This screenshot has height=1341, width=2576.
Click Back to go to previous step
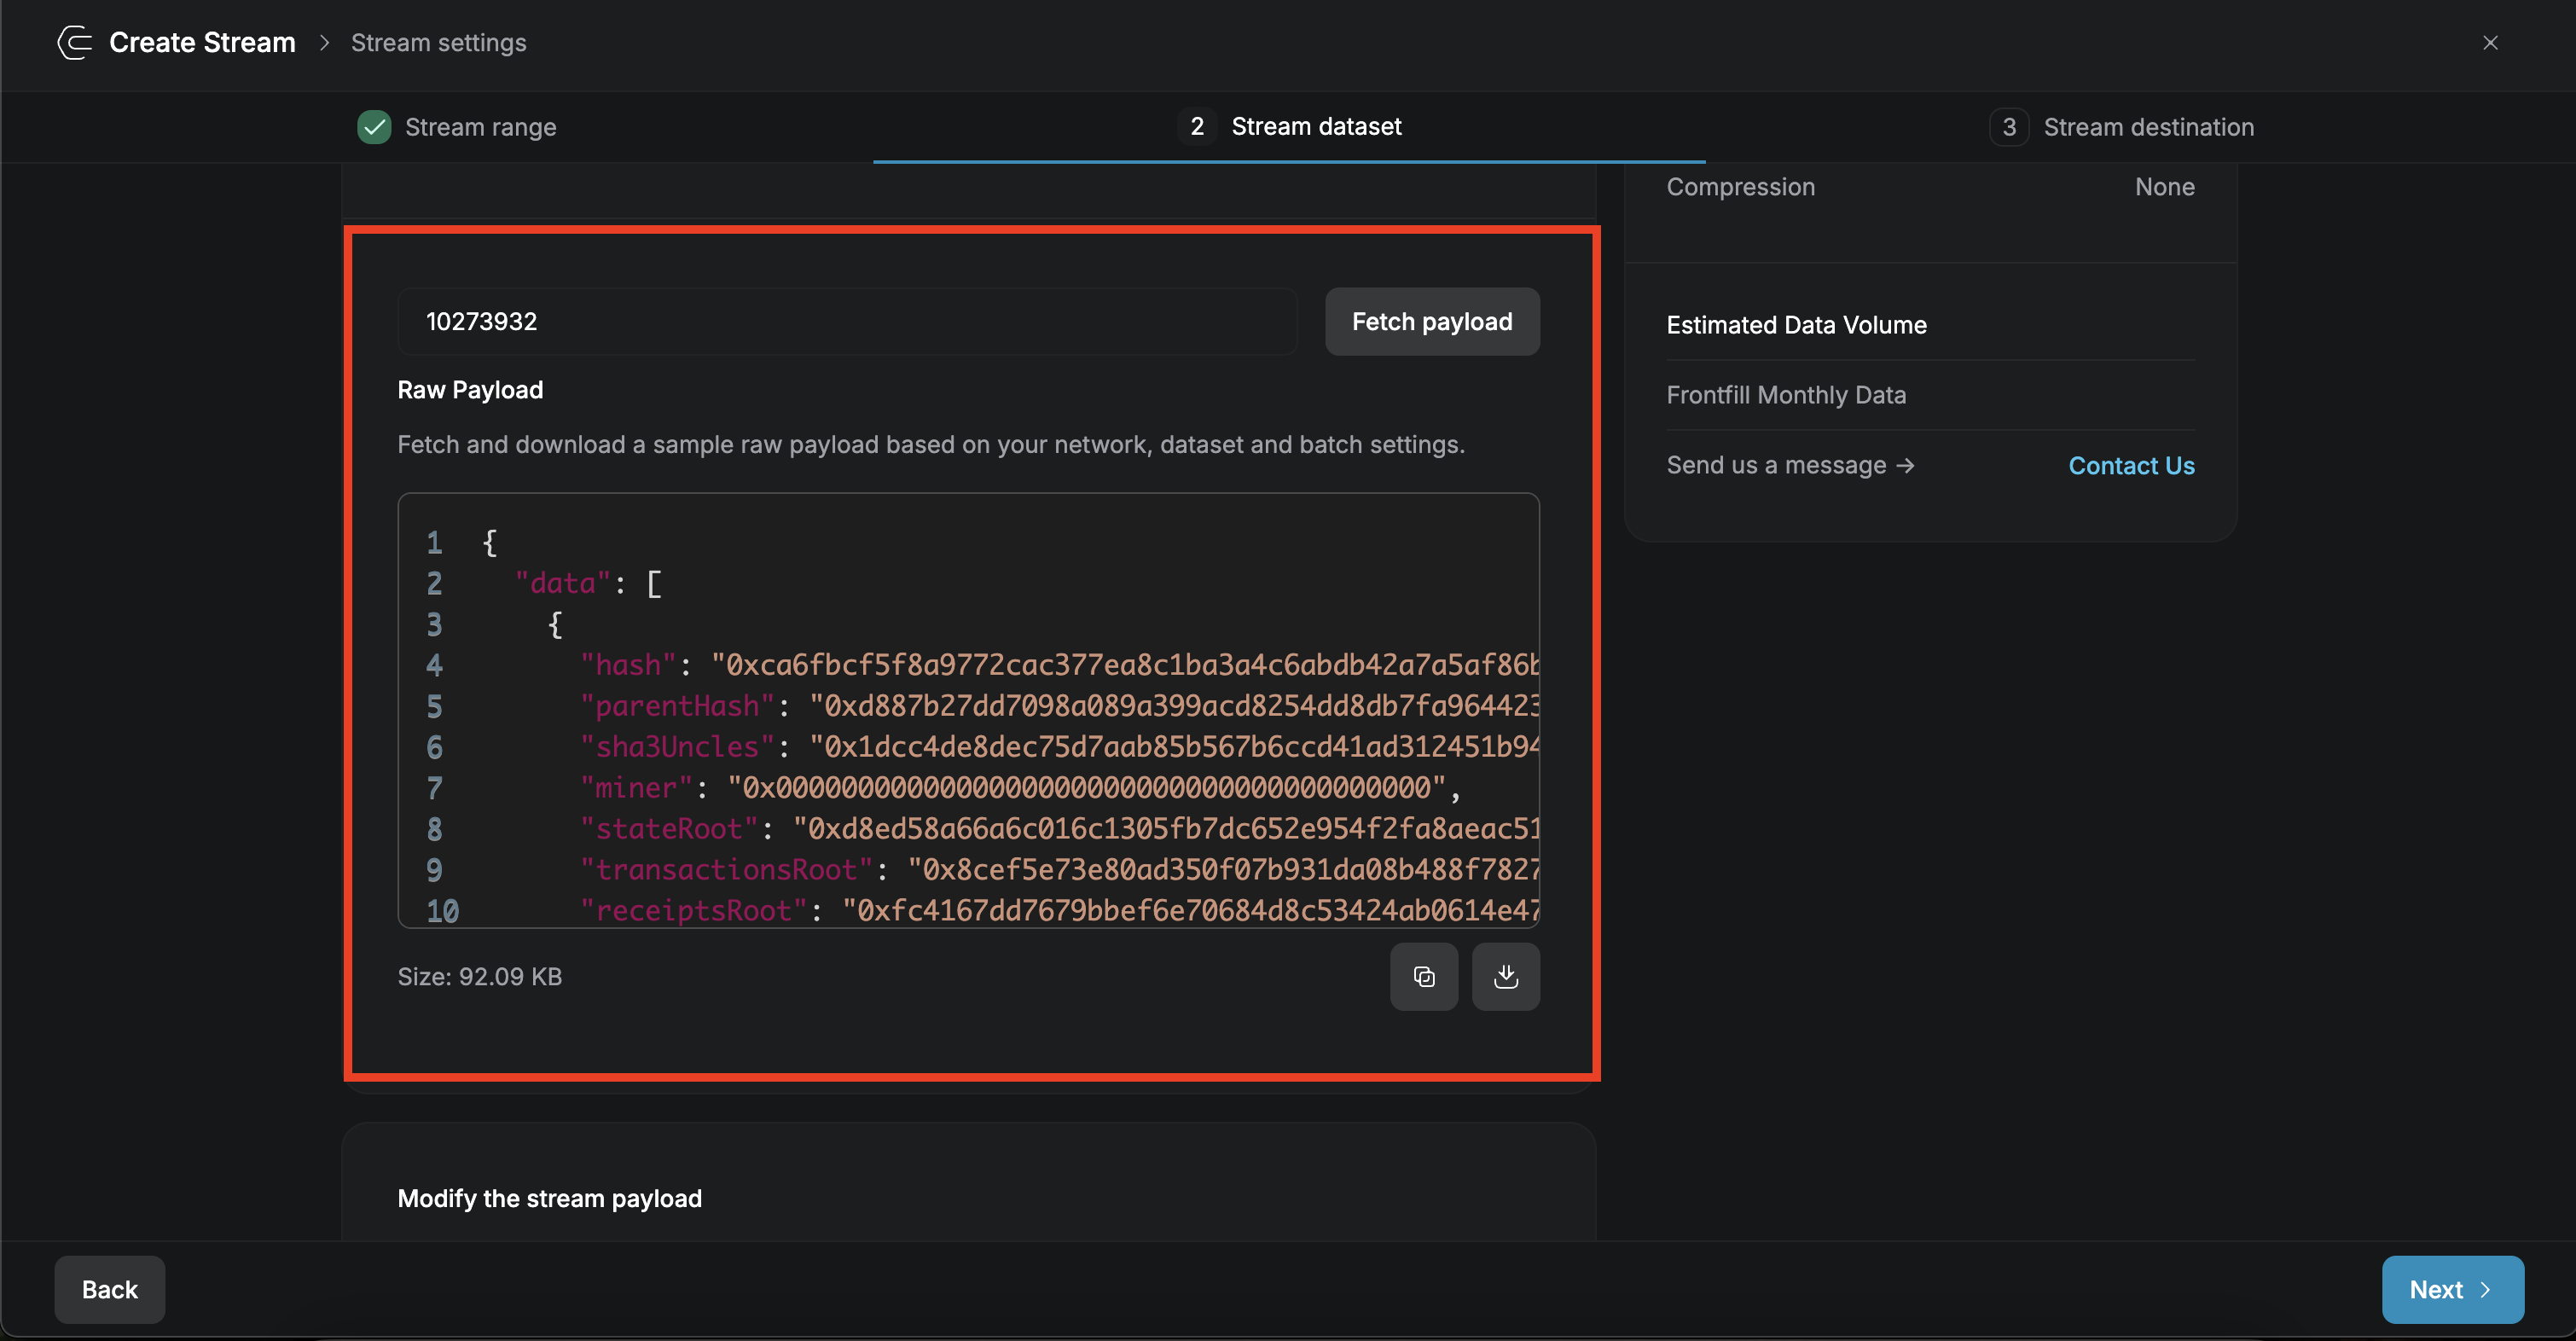(x=109, y=1289)
